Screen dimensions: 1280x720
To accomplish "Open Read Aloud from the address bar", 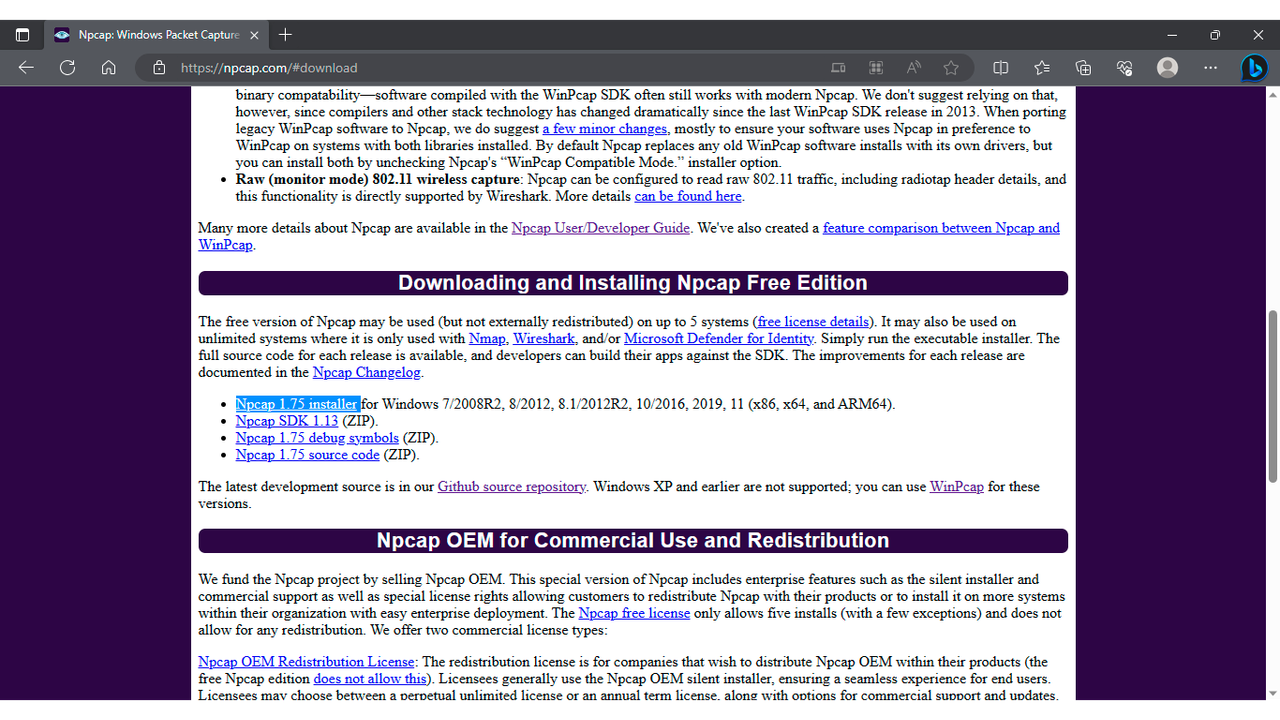I will pos(913,68).
